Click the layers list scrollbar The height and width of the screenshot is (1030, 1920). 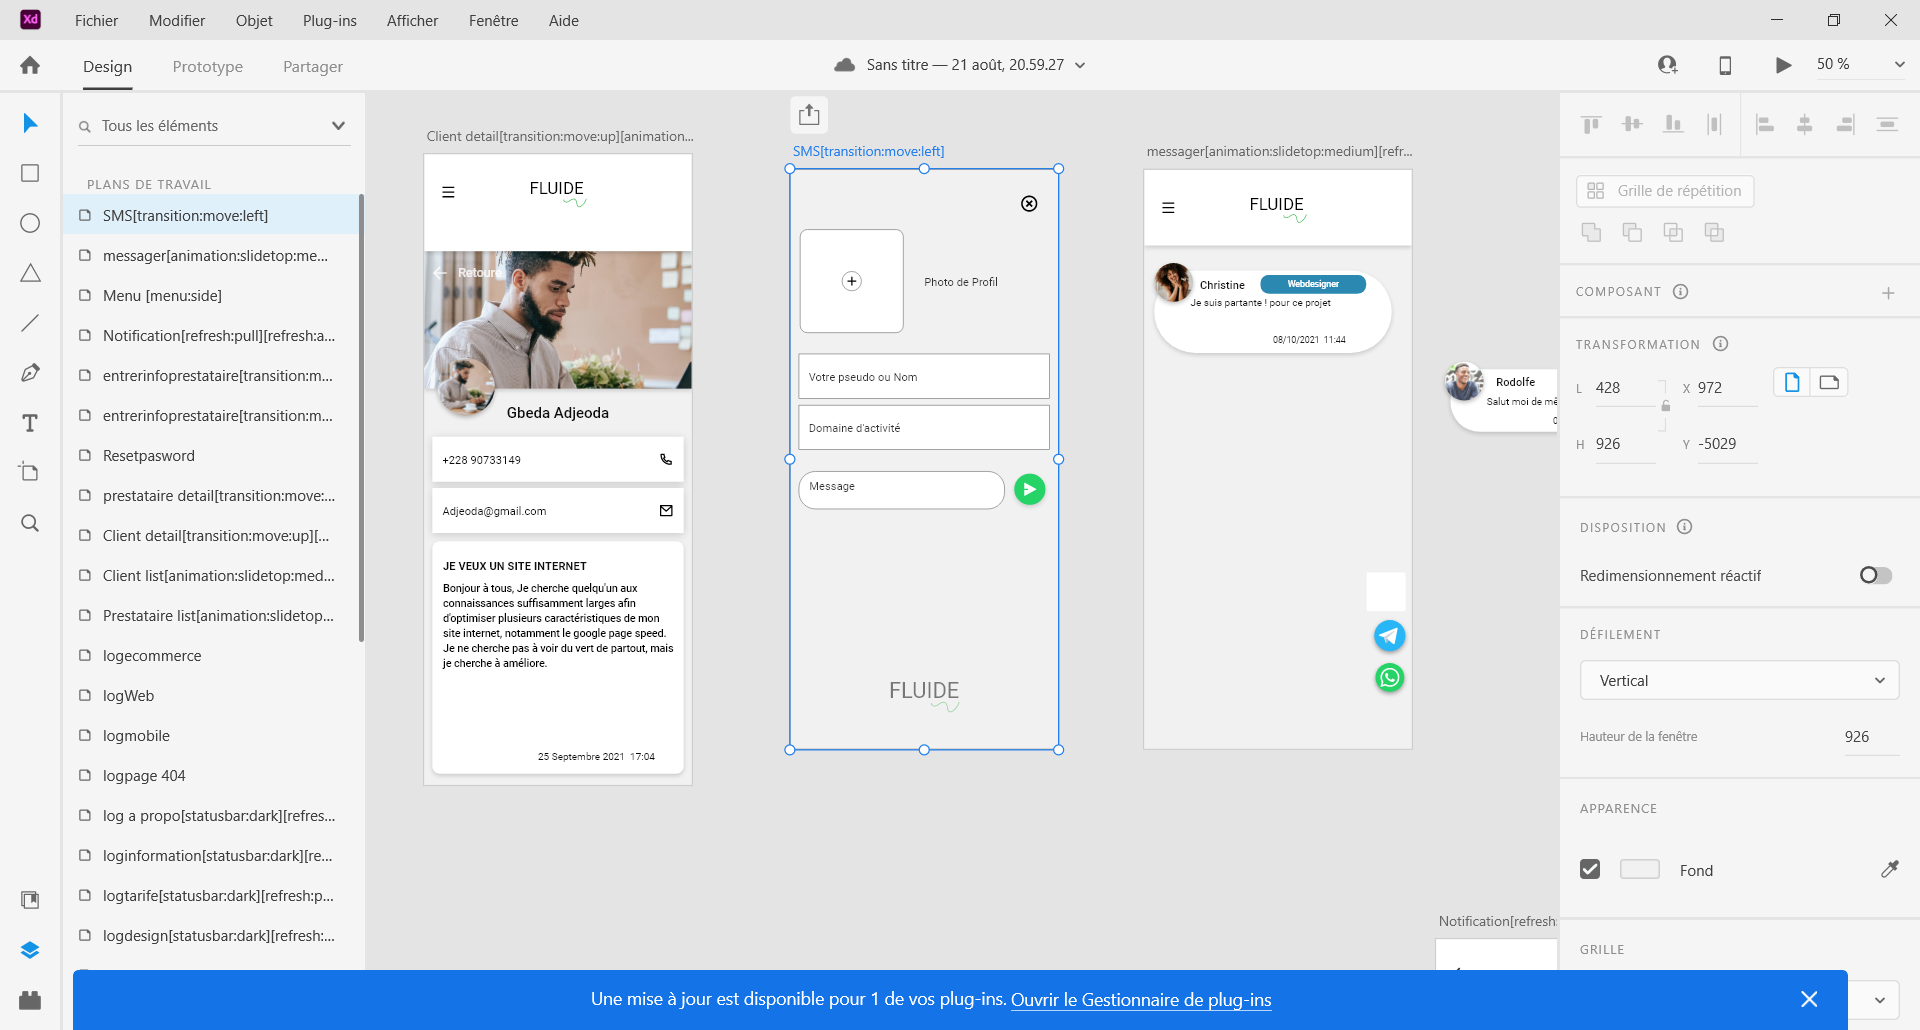coord(361,418)
